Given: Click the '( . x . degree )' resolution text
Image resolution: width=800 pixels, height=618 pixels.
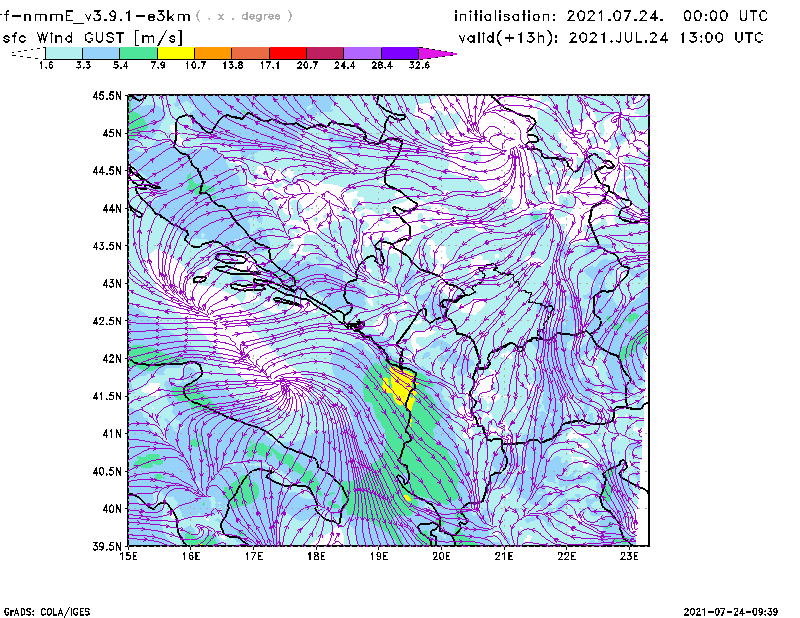Looking at the screenshot, I should pos(244,16).
